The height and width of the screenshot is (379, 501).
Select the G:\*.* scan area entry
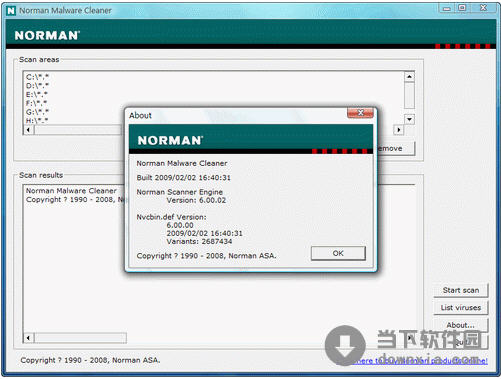tap(37, 112)
